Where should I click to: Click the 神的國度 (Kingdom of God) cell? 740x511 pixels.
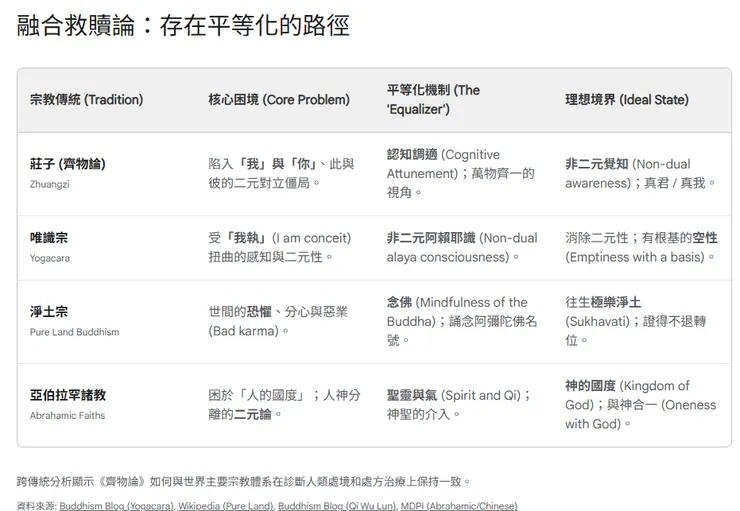pyautogui.click(x=640, y=405)
